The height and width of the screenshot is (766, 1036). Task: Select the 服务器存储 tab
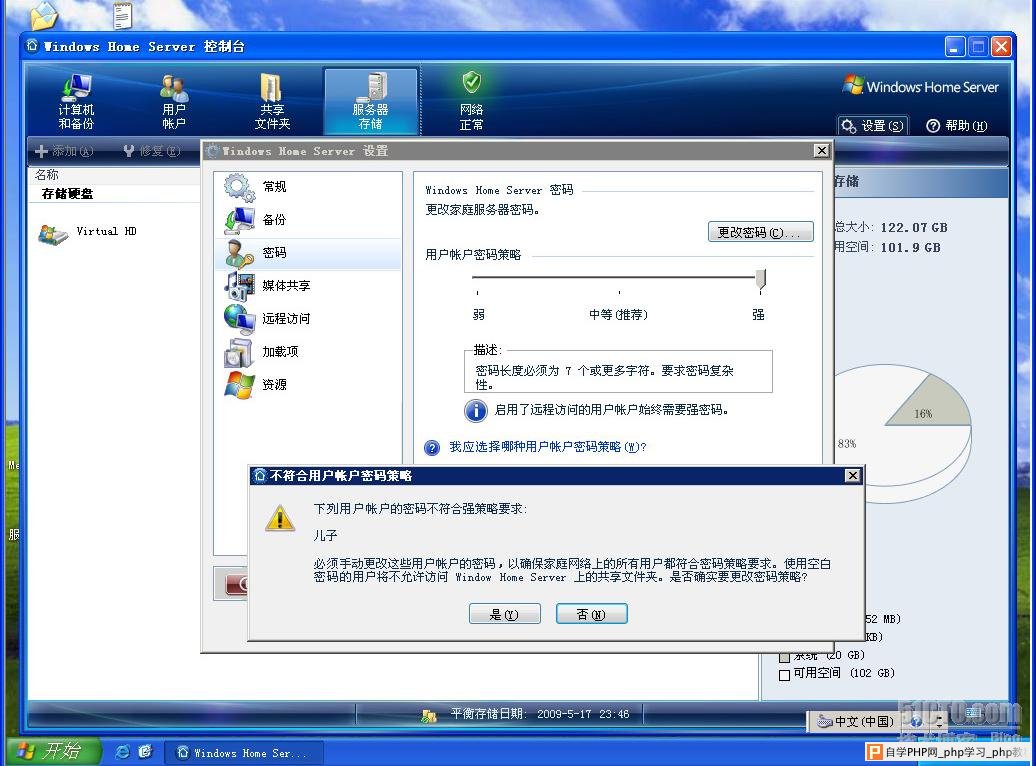tap(371, 101)
